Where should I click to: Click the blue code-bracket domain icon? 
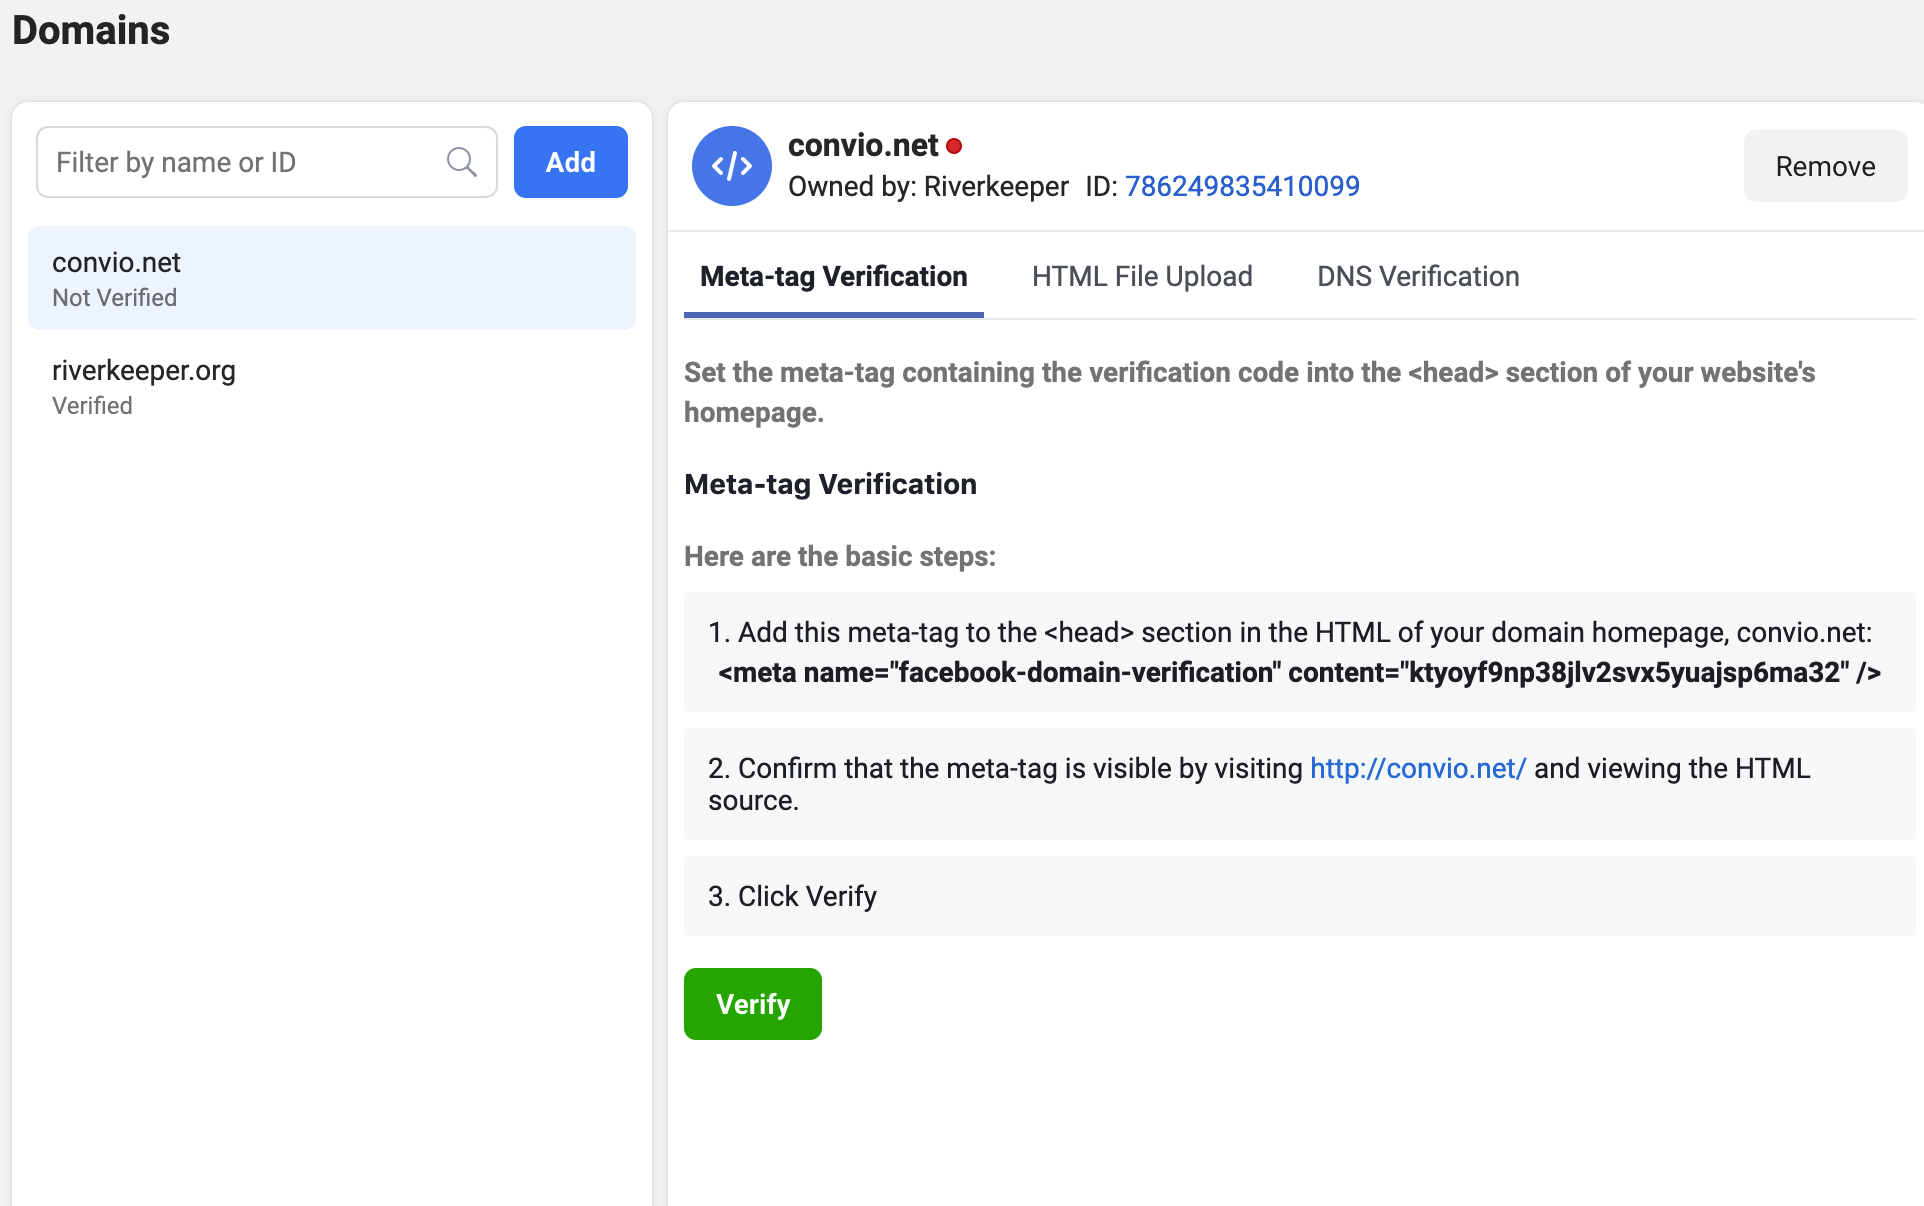[x=731, y=166]
